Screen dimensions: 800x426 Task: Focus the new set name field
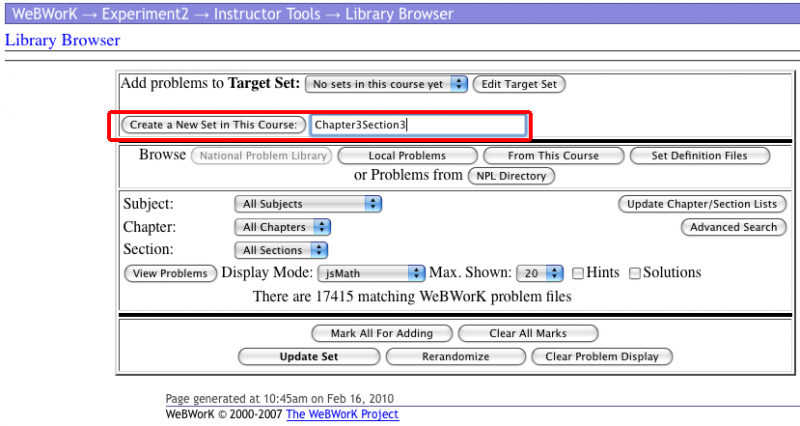coord(418,125)
